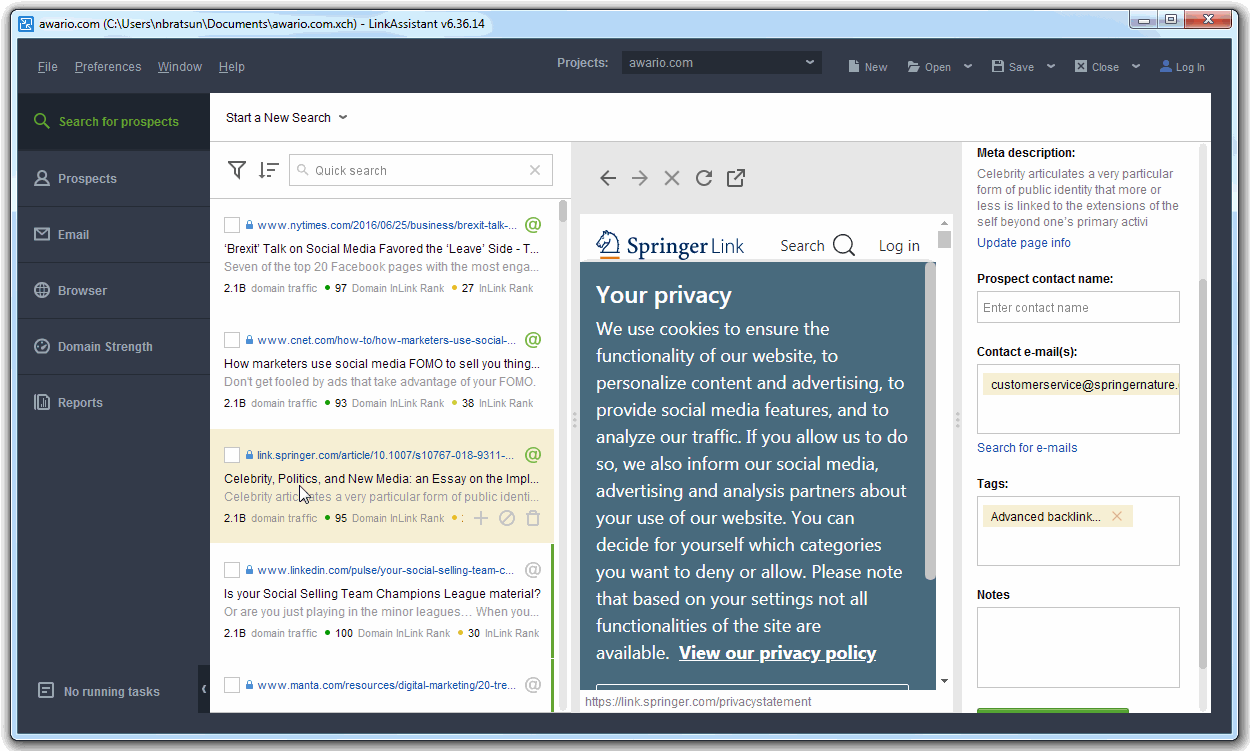Click the Enter contact name field

click(1078, 308)
